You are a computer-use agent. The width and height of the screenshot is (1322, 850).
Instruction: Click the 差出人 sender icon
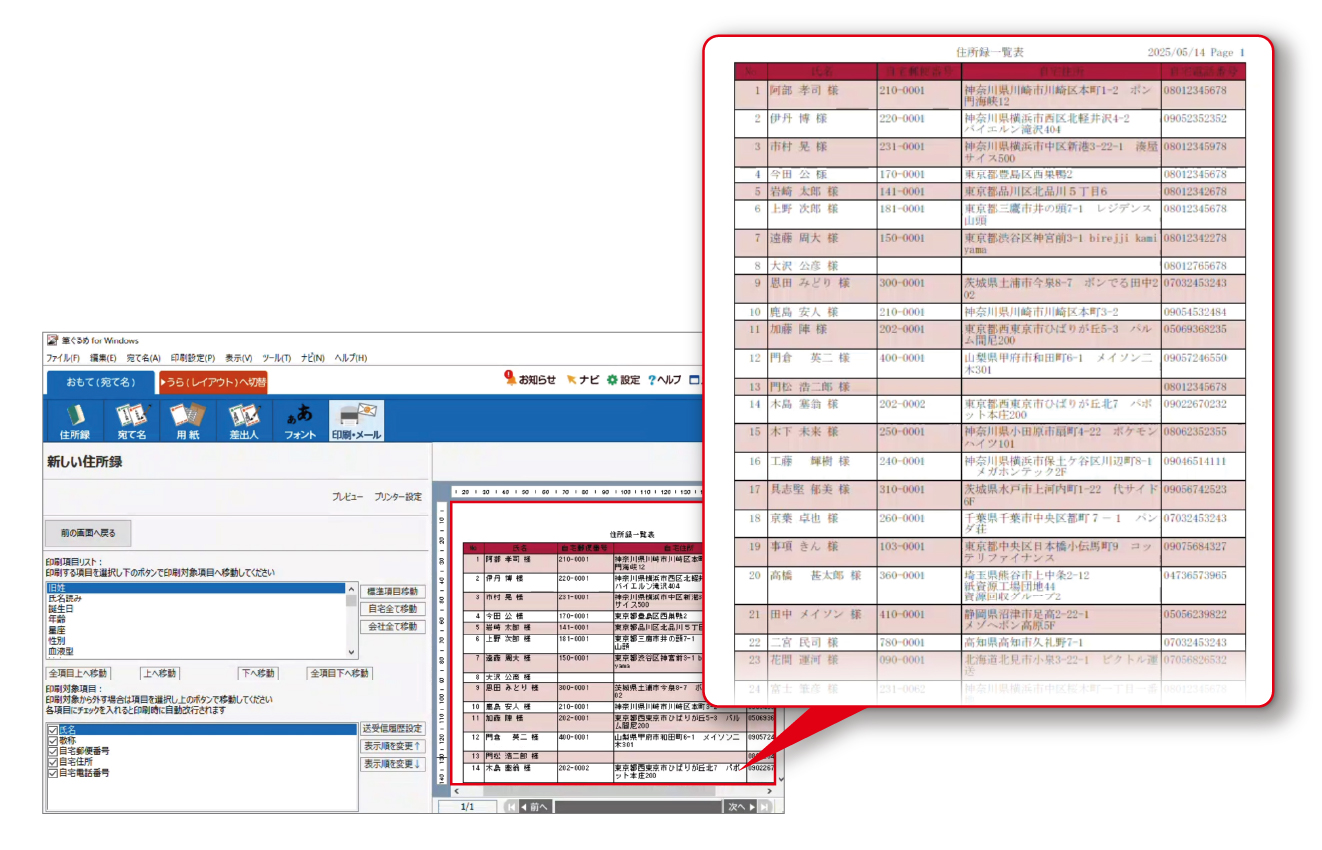point(243,420)
